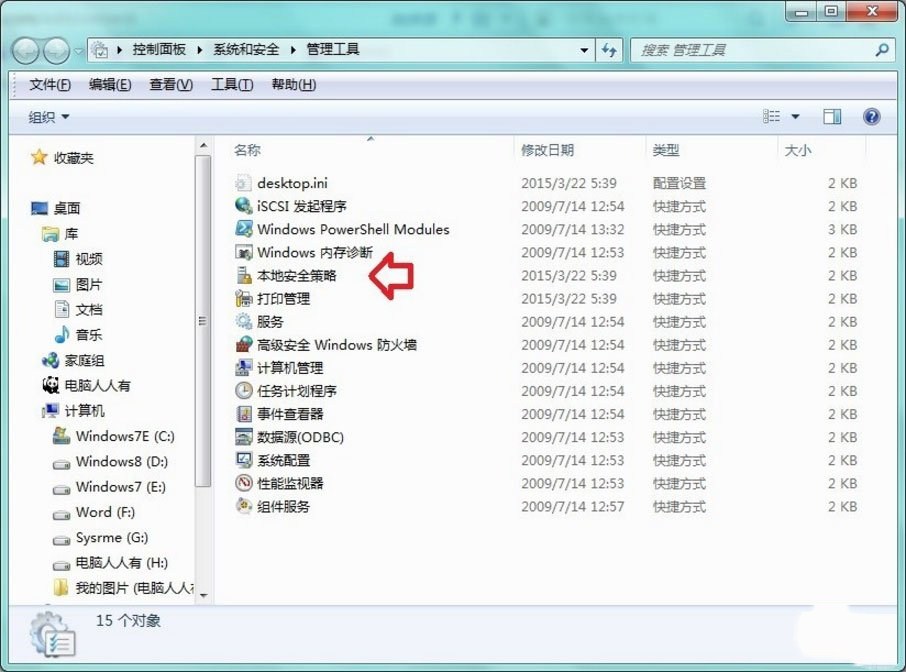The height and width of the screenshot is (672, 906).
Task: Open 文档 library in sidebar
Action: click(x=78, y=310)
